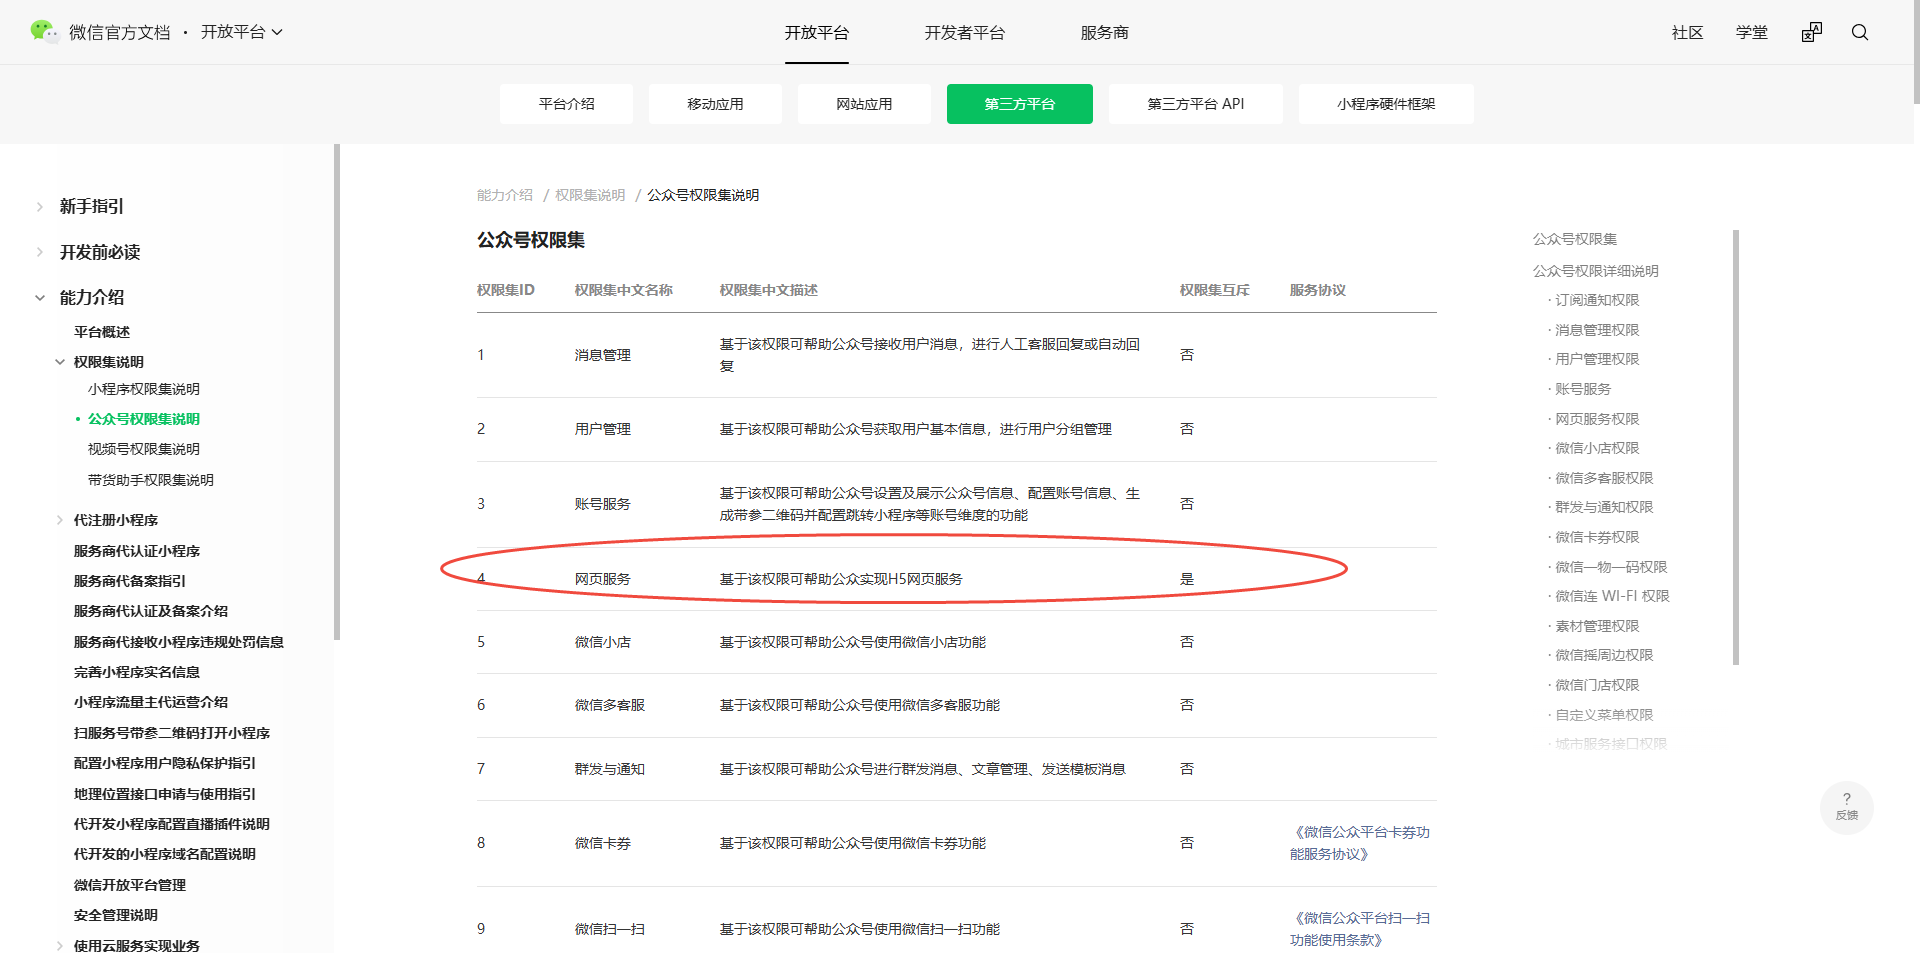Open 地理位置接口申请与使用指引 in sidebar
The image size is (1920, 953).
165,794
